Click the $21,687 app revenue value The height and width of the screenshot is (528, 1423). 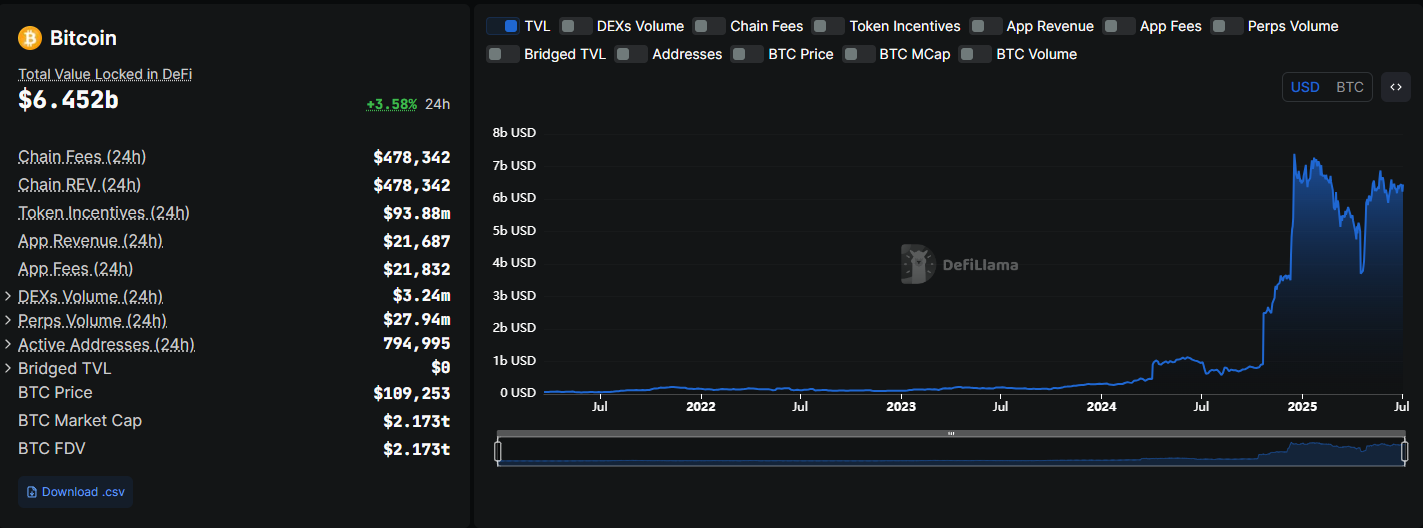pos(416,241)
